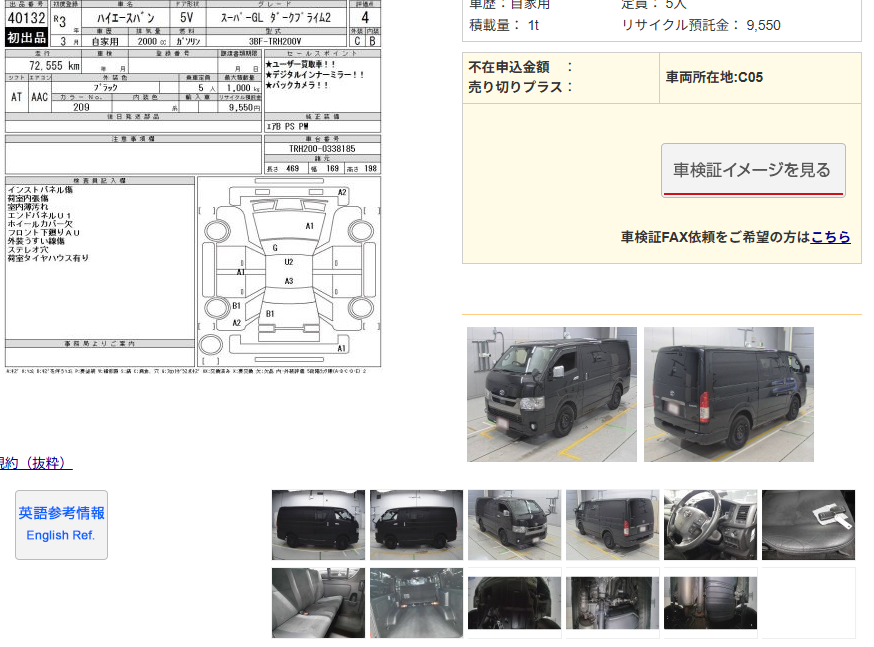This screenshot has width=874, height=647.
Task: View the middle underbody chassis thumbnail
Action: (x=612, y=603)
